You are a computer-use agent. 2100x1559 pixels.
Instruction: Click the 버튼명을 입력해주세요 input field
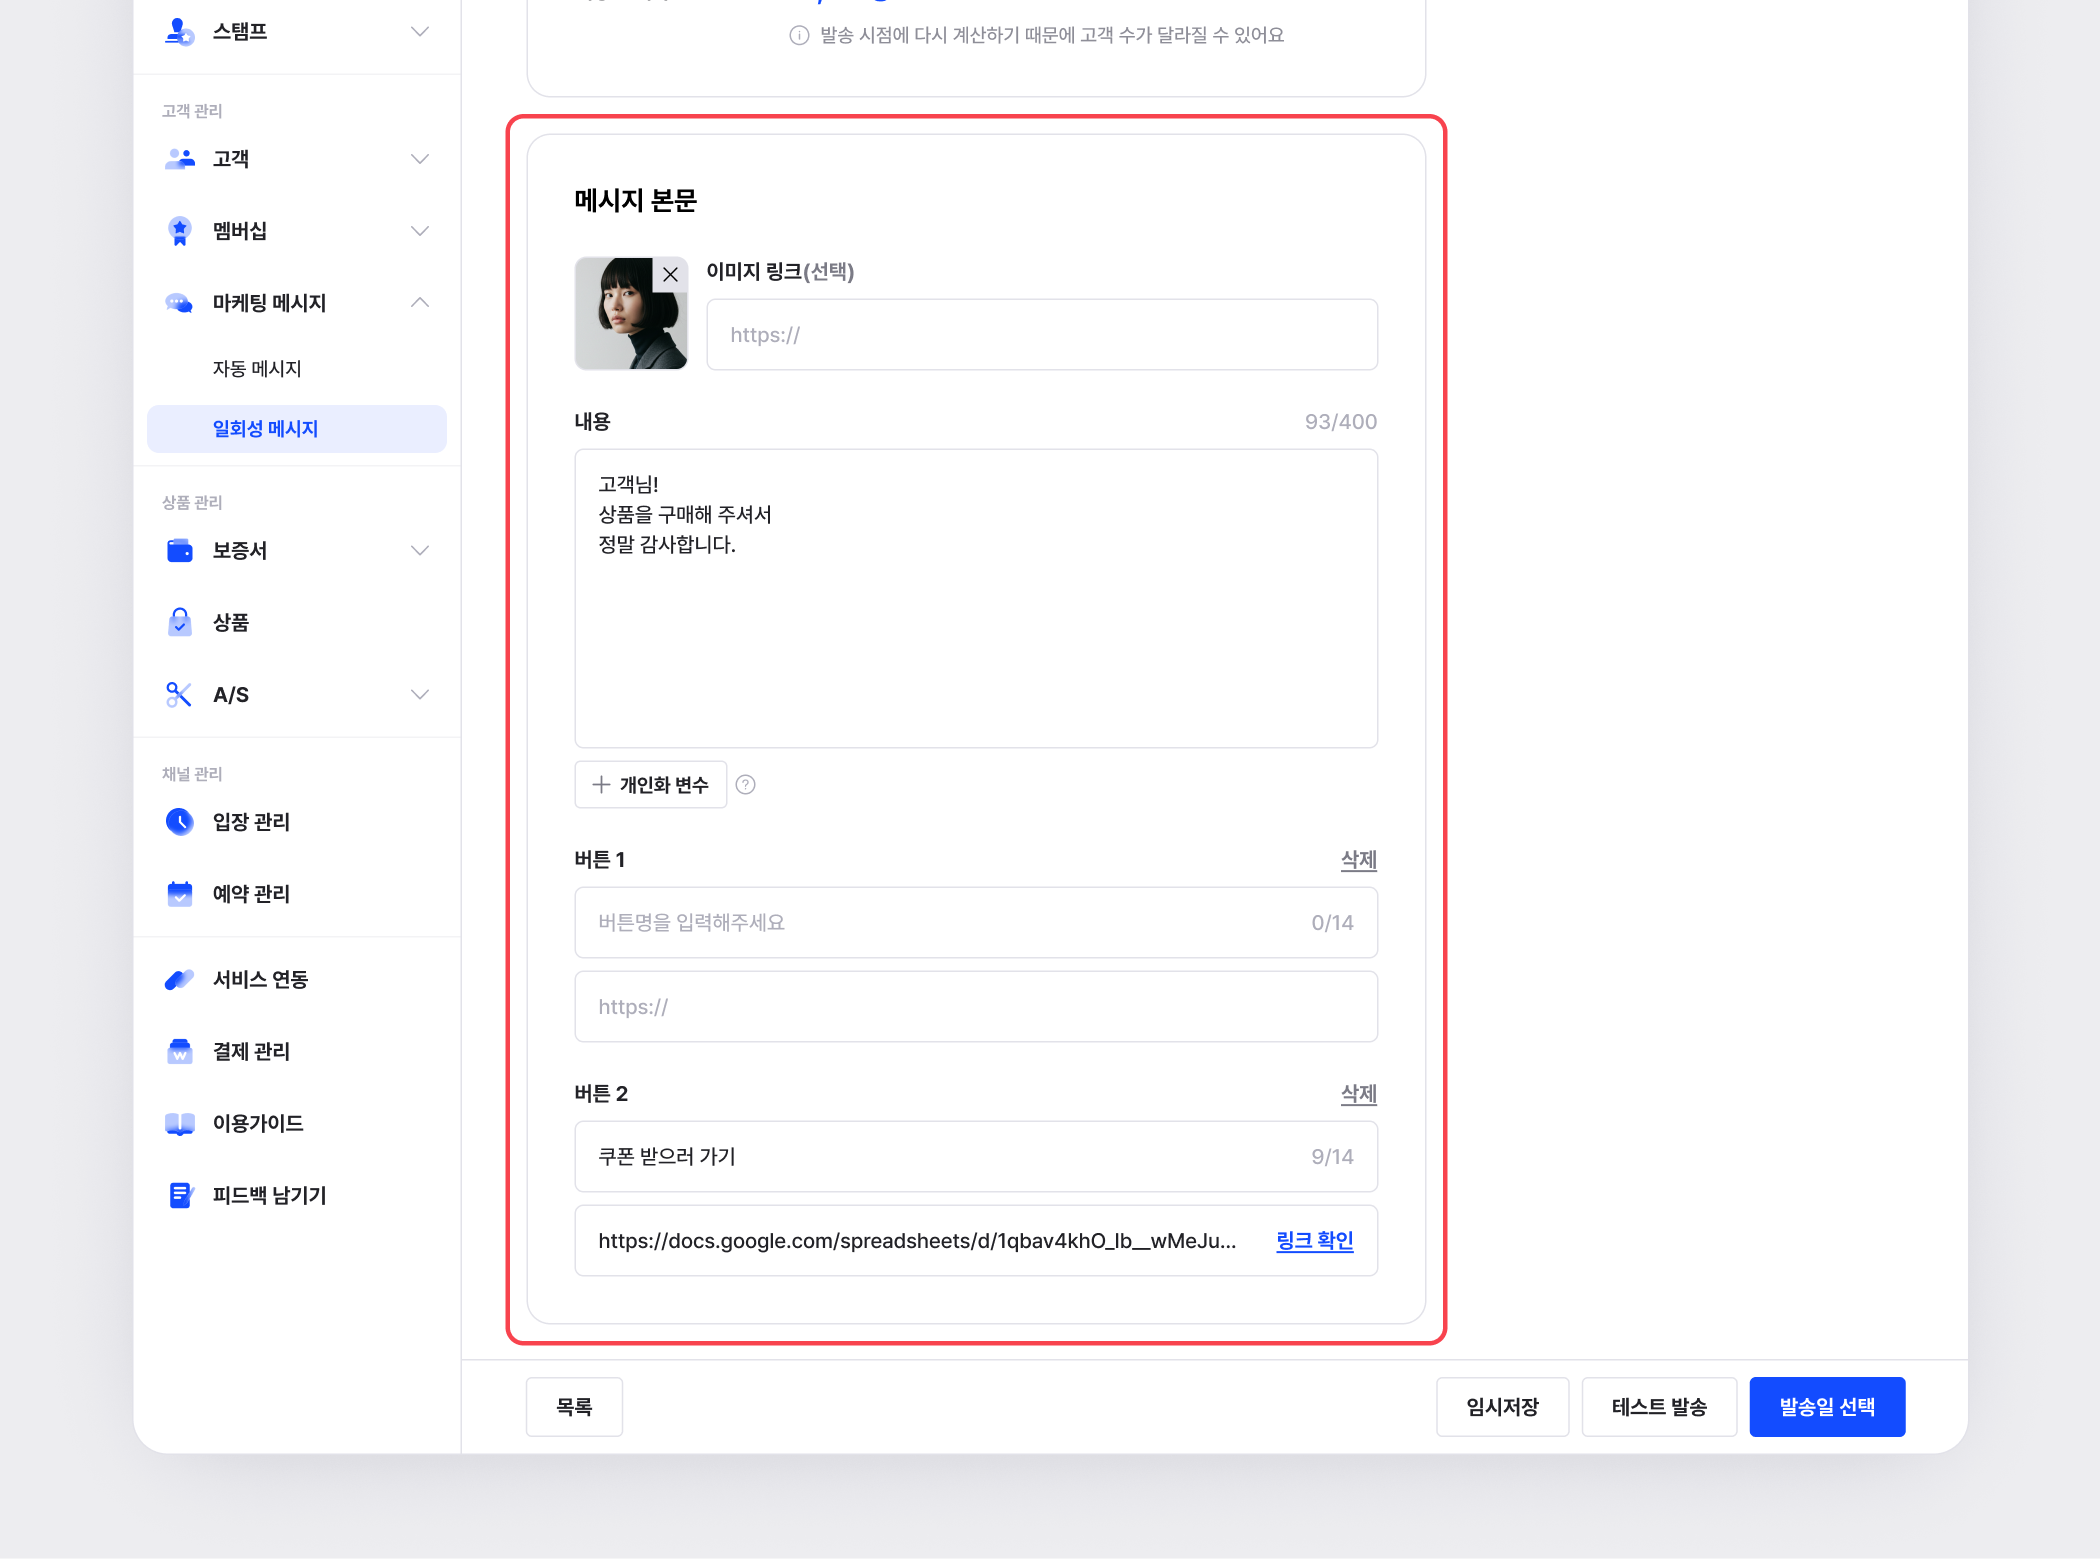click(x=940, y=923)
